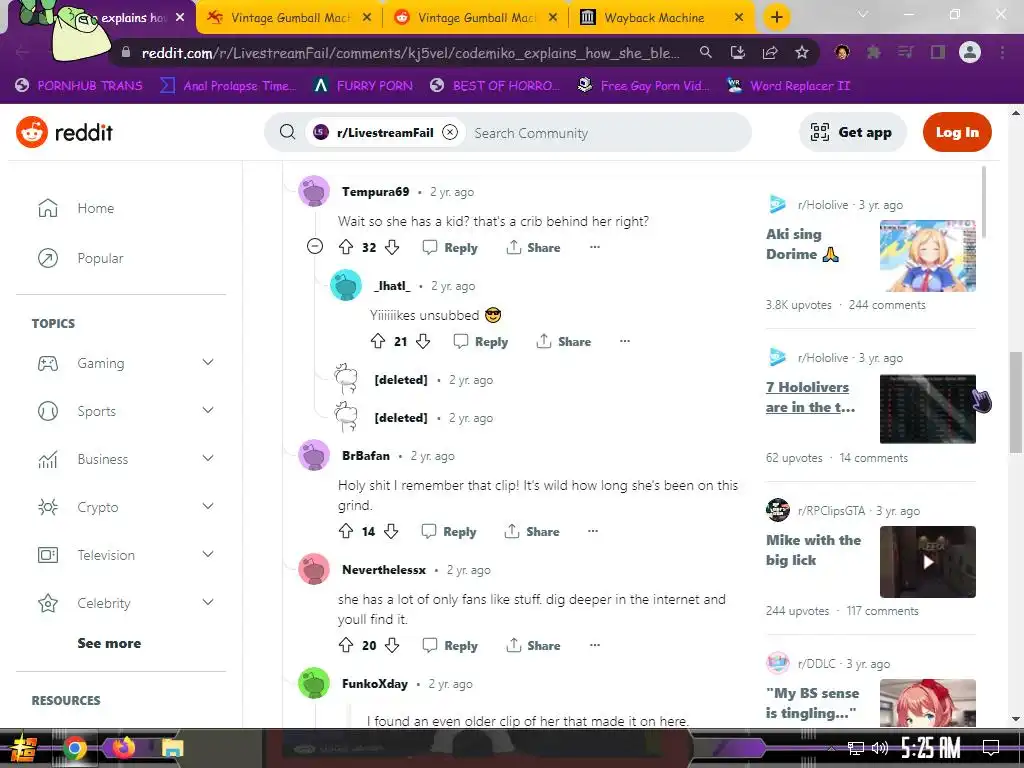Click Log In button
Viewport: 1024px width, 768px height.
957,133
